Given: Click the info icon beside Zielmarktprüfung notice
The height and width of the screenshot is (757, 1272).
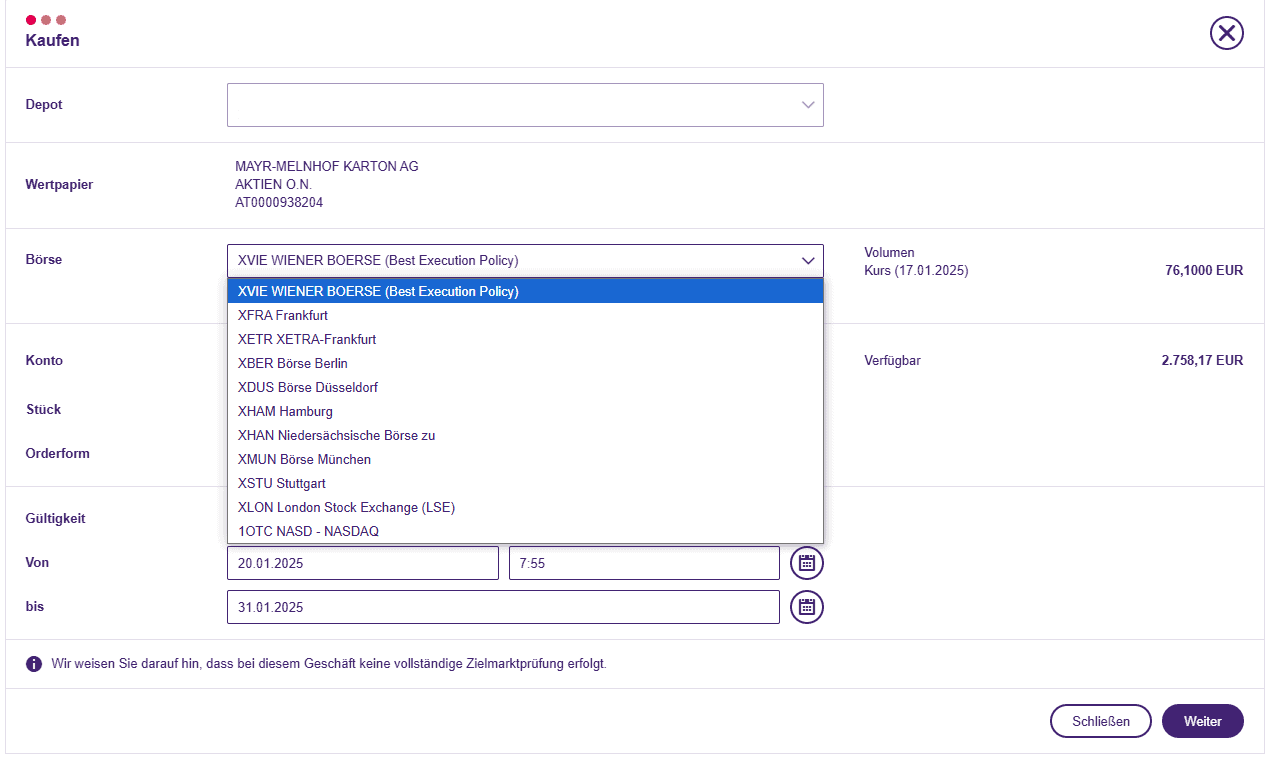Looking at the screenshot, I should [x=34, y=664].
